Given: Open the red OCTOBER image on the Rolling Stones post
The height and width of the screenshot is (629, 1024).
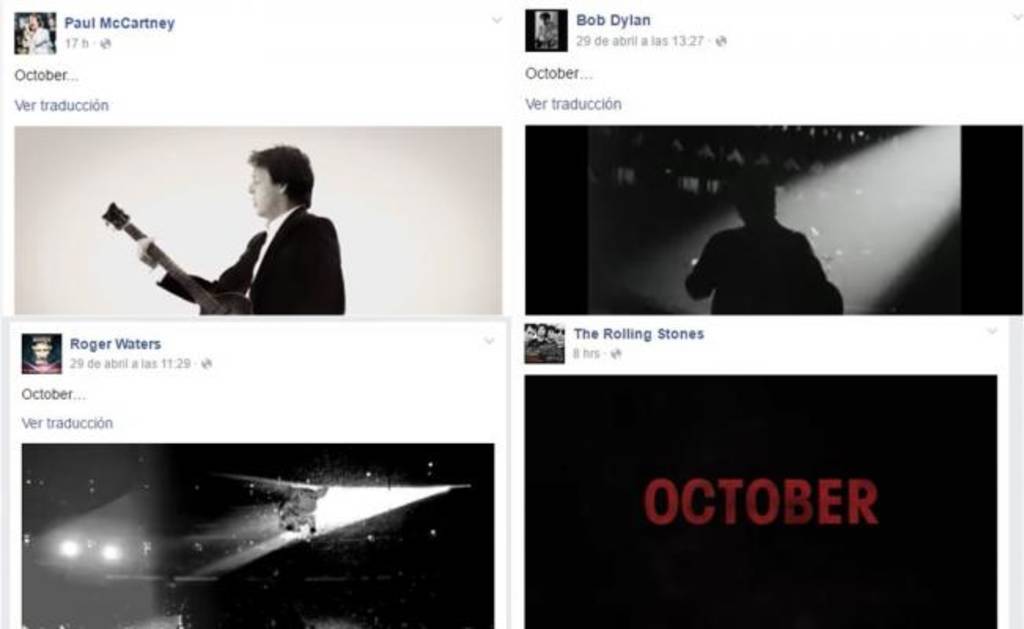Looking at the screenshot, I should click(x=761, y=502).
